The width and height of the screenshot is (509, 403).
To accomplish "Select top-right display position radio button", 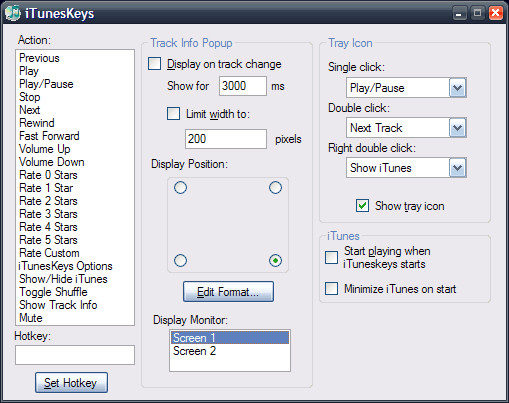I will coord(275,188).
